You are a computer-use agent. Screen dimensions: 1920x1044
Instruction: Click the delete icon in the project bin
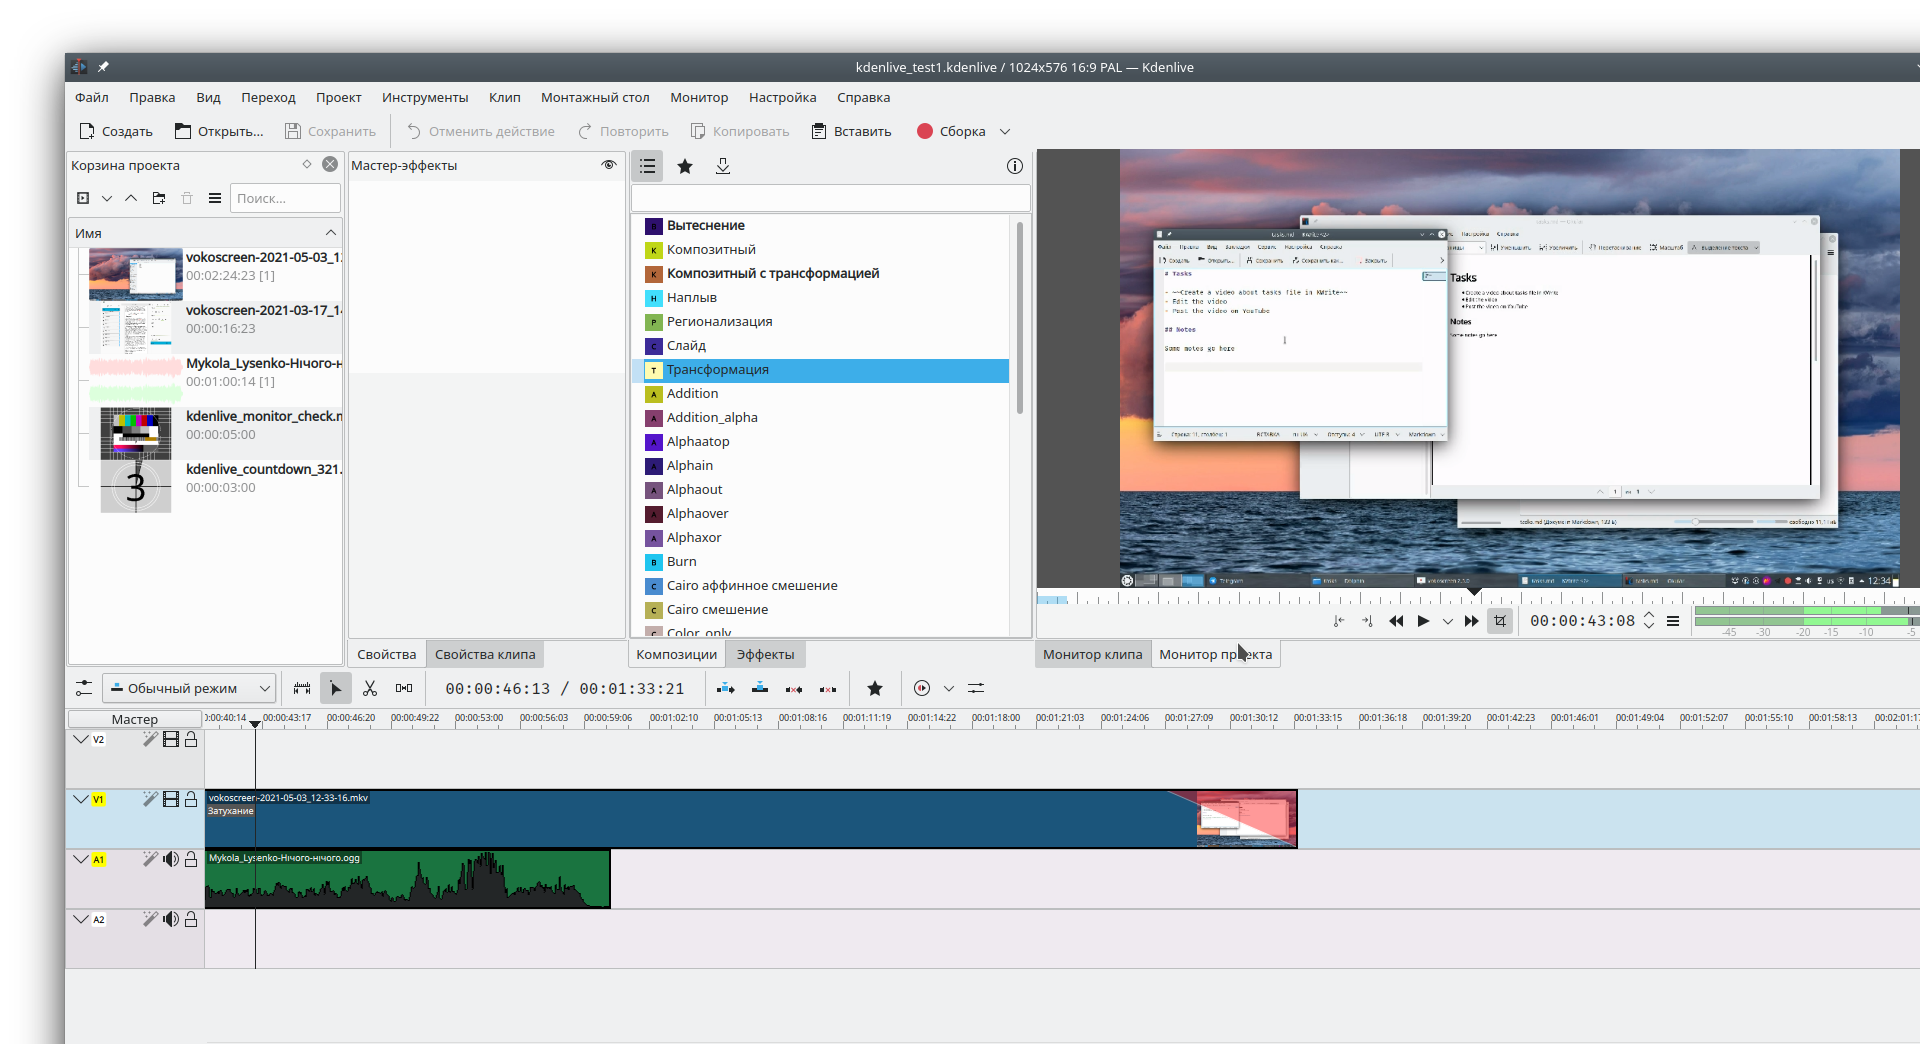click(x=187, y=198)
